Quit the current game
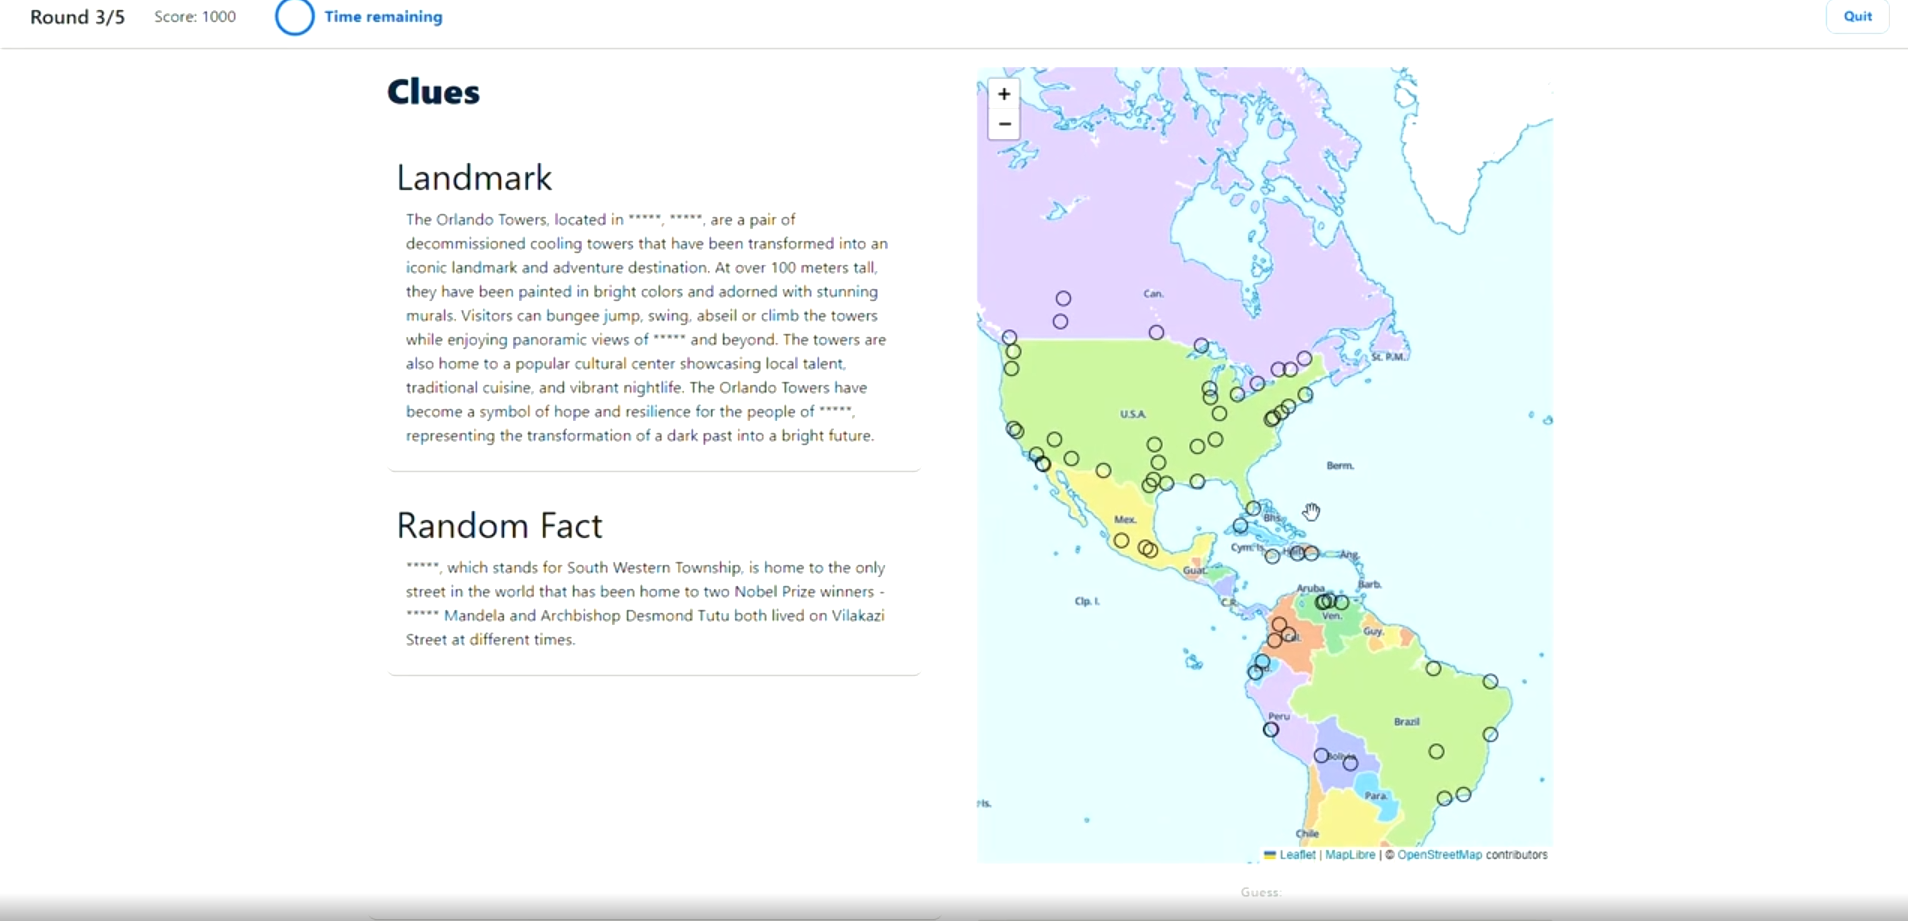 tap(1857, 16)
